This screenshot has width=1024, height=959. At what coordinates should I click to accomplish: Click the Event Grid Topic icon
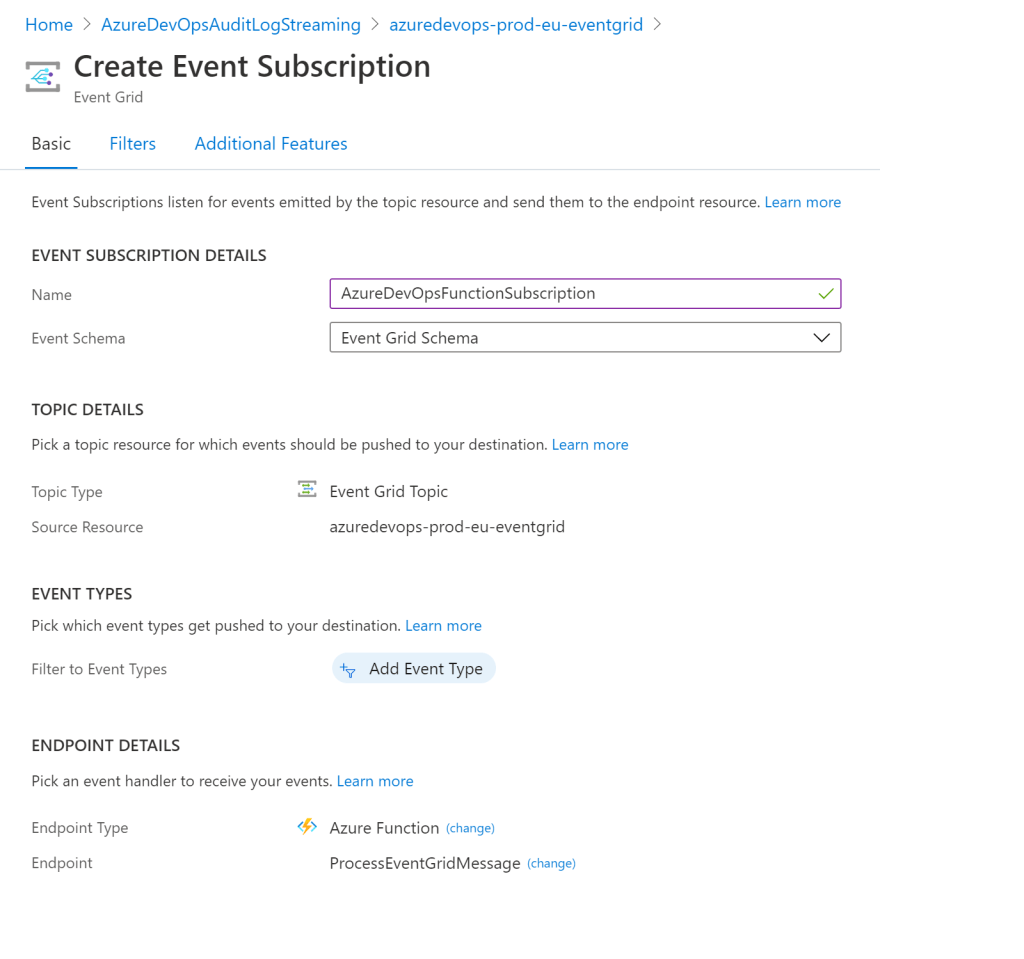[x=307, y=490]
